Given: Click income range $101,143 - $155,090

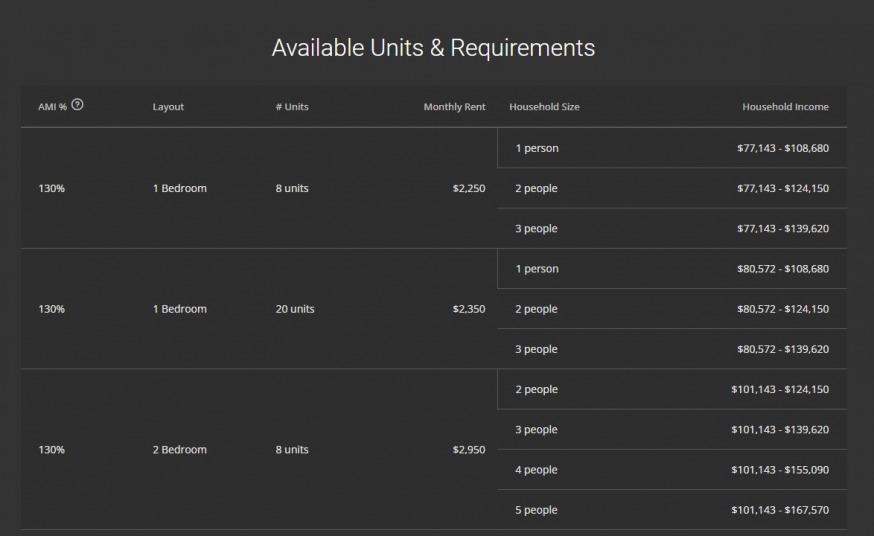Looking at the screenshot, I should [779, 470].
